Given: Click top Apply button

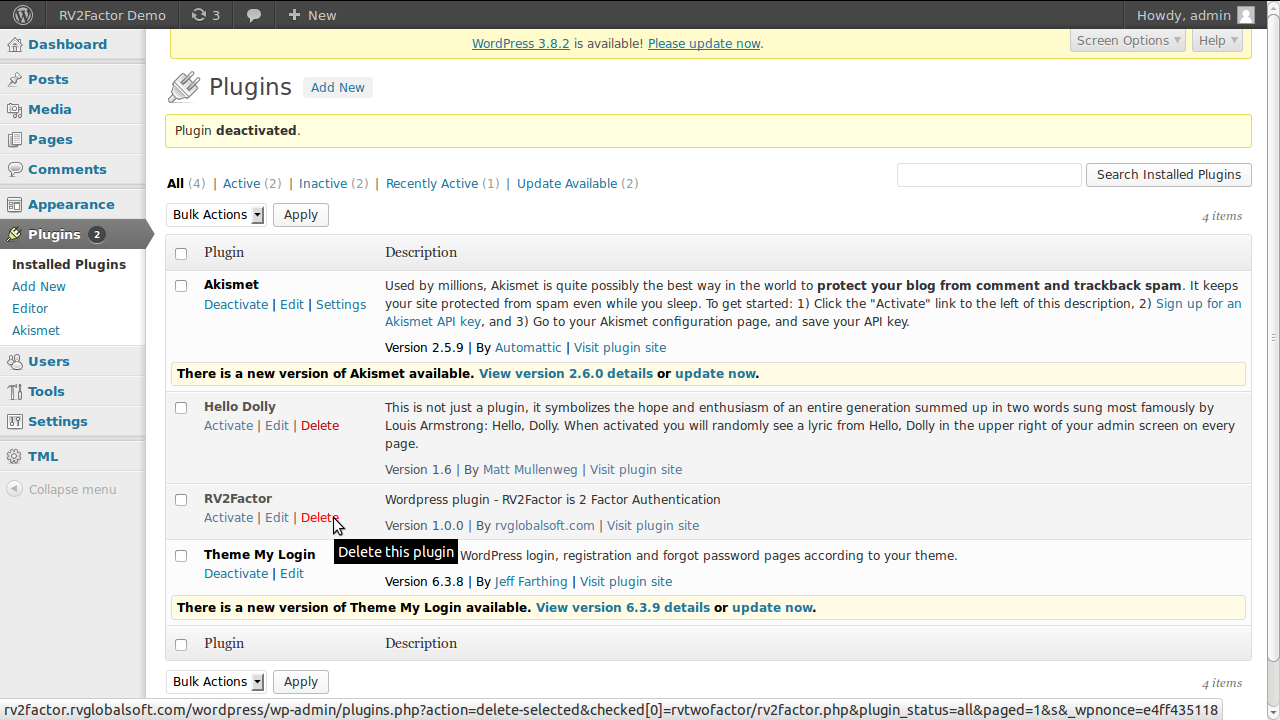Looking at the screenshot, I should tap(300, 214).
